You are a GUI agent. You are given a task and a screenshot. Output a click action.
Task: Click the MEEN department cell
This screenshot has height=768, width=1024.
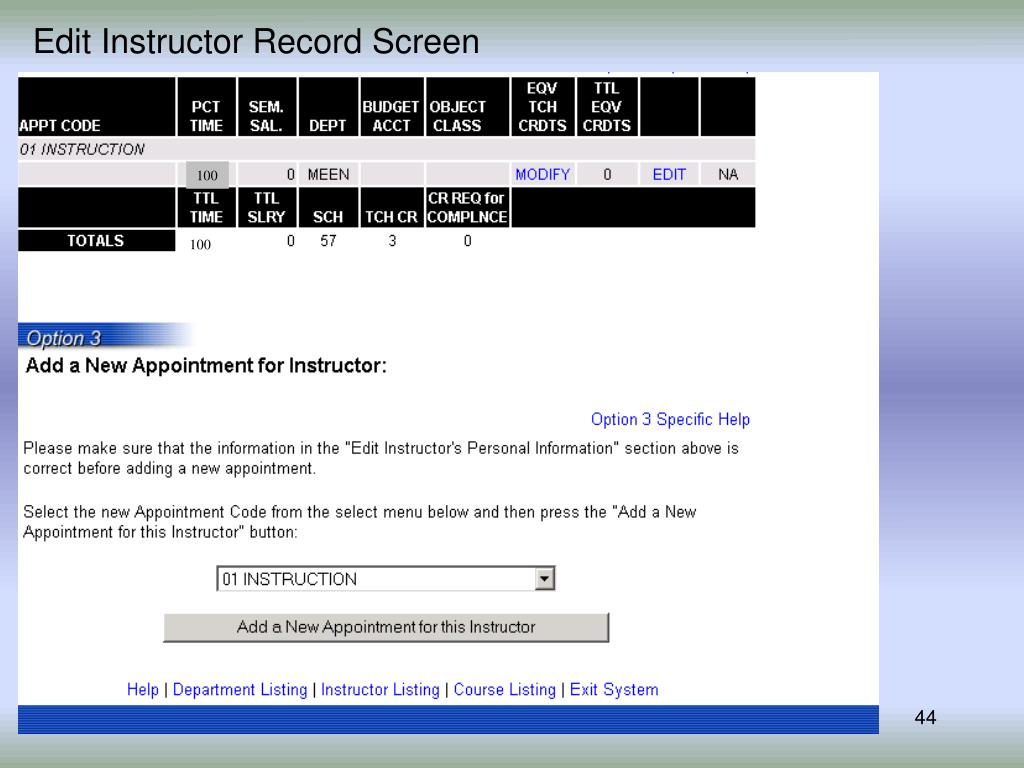coord(328,174)
